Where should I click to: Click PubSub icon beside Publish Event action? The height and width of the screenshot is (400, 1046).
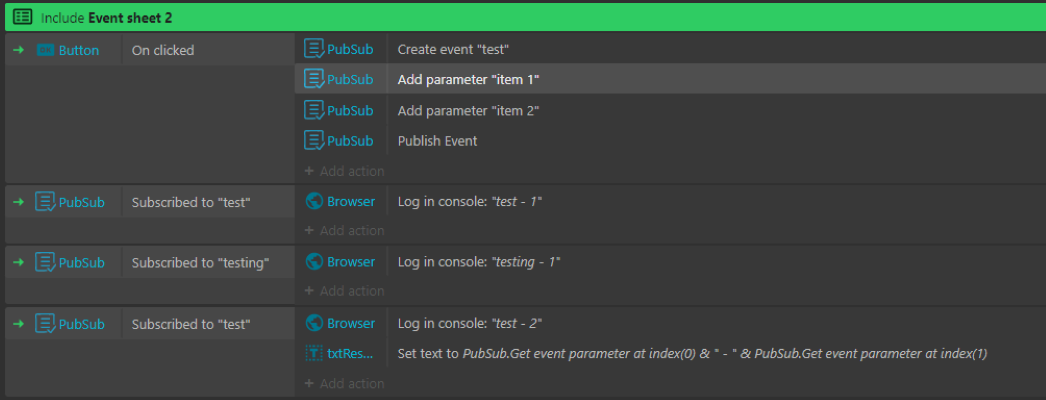click(x=314, y=140)
